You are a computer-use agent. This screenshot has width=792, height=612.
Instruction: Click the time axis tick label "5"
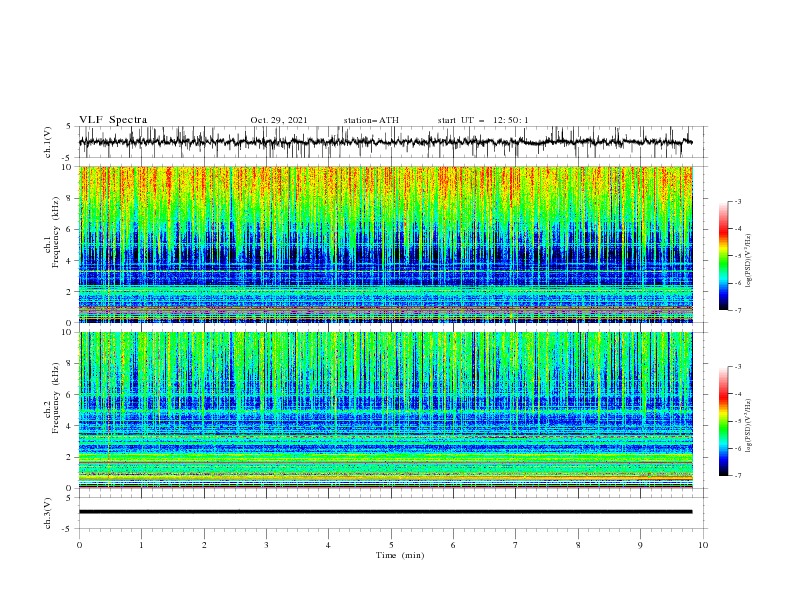[391, 545]
